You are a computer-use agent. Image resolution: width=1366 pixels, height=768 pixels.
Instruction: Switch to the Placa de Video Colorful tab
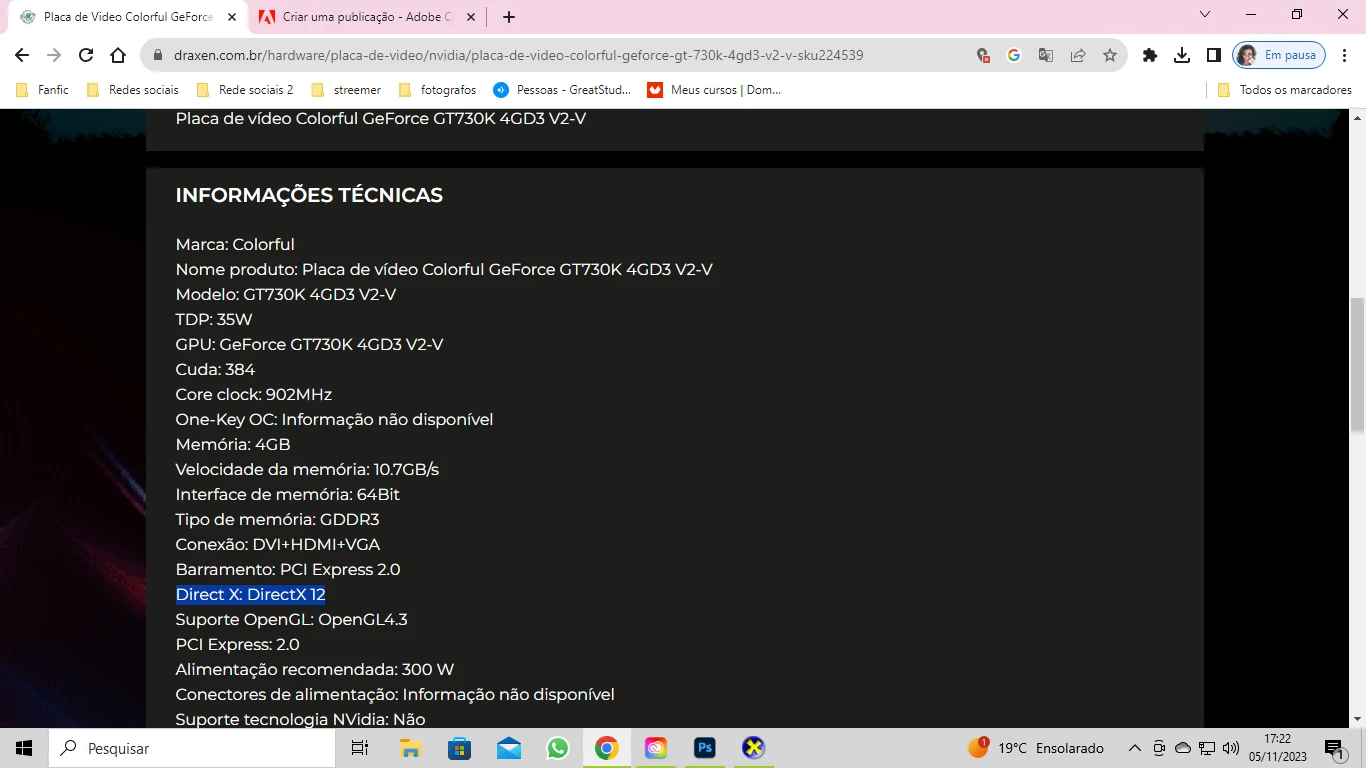[x=129, y=17]
